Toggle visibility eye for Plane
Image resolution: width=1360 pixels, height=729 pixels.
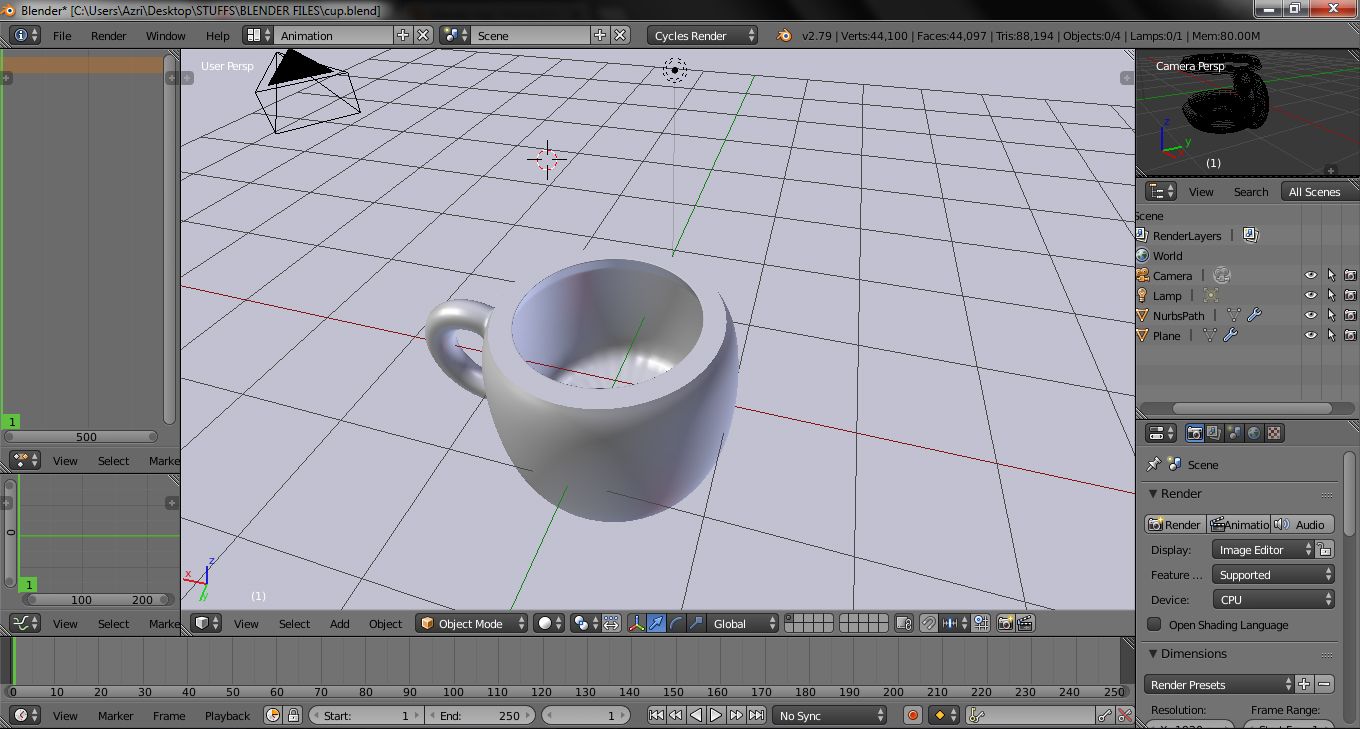point(1310,335)
